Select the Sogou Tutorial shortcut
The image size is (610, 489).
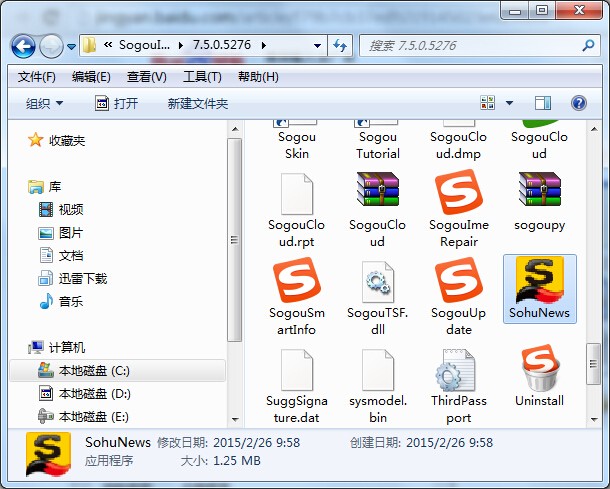[x=377, y=140]
